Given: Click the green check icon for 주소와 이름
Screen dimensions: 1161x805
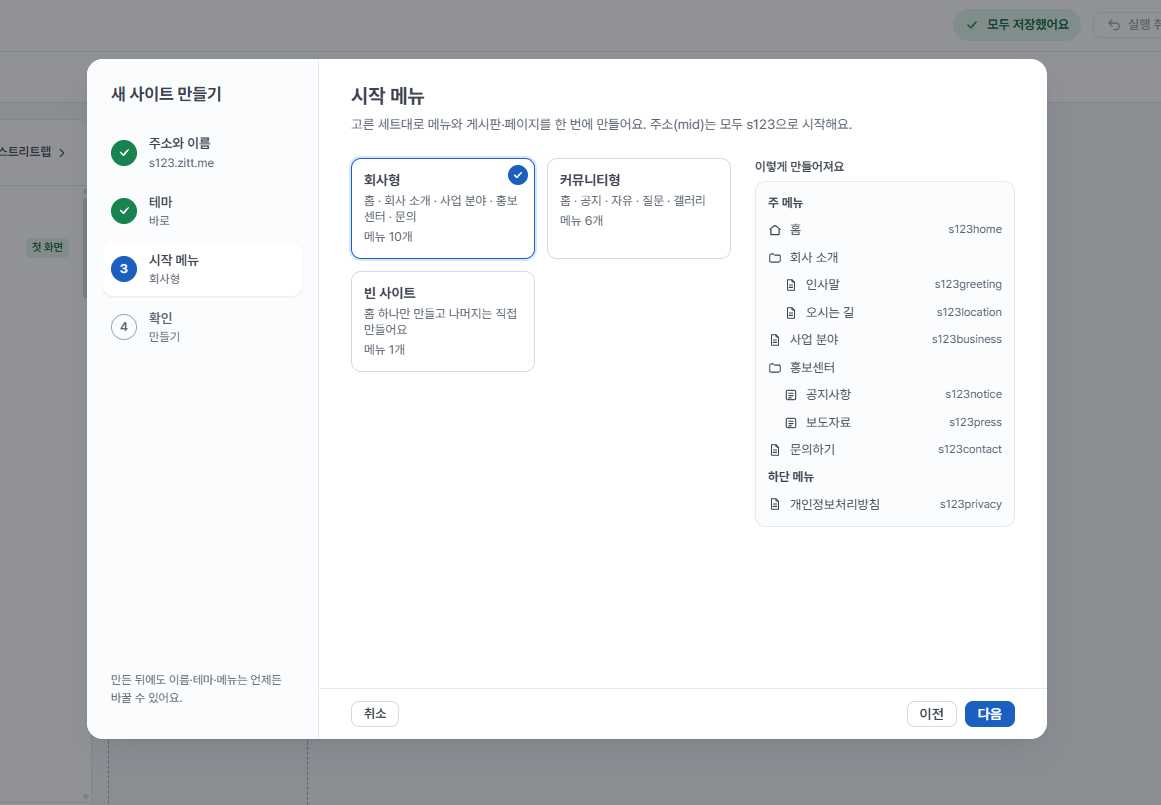Looking at the screenshot, I should pos(124,153).
